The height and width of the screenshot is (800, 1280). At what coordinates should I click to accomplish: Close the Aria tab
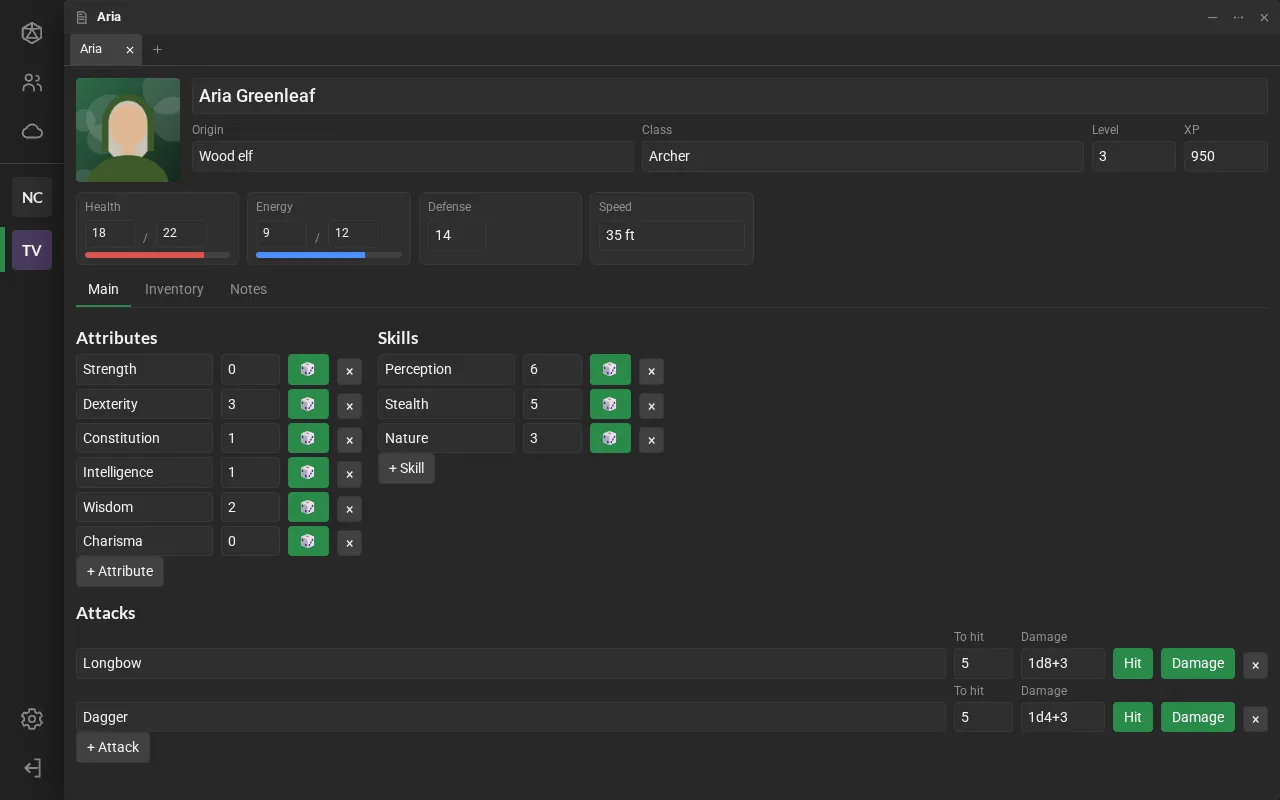pos(130,50)
